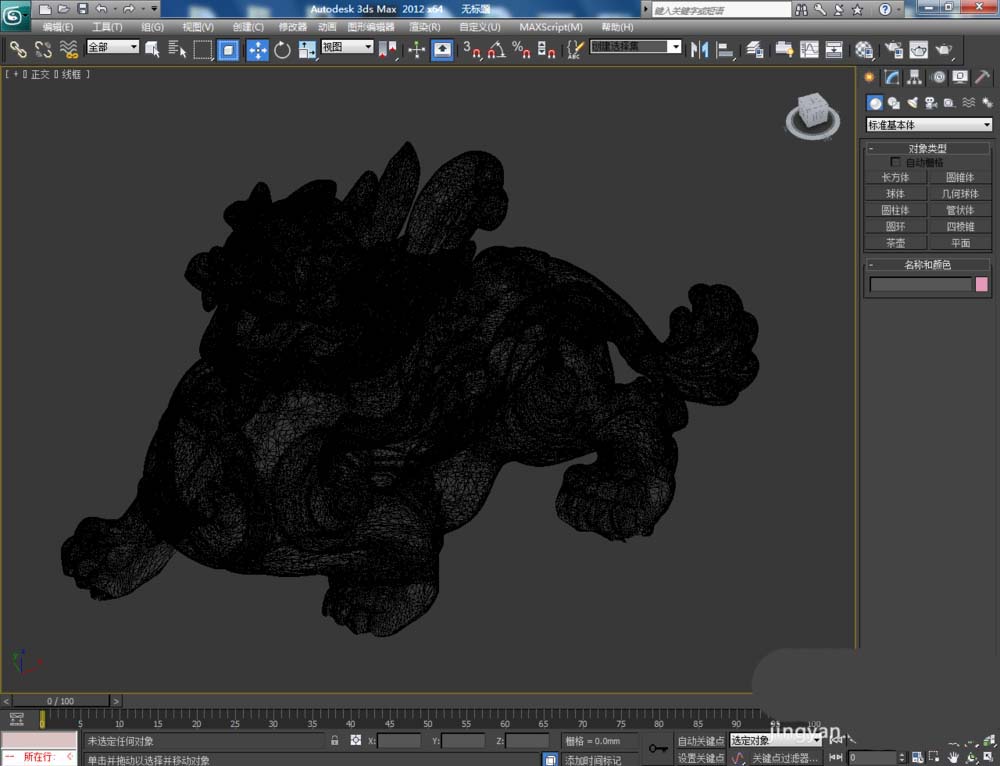Click the 长方体 box primitive button
Viewport: 1000px width, 766px height.
(x=895, y=178)
